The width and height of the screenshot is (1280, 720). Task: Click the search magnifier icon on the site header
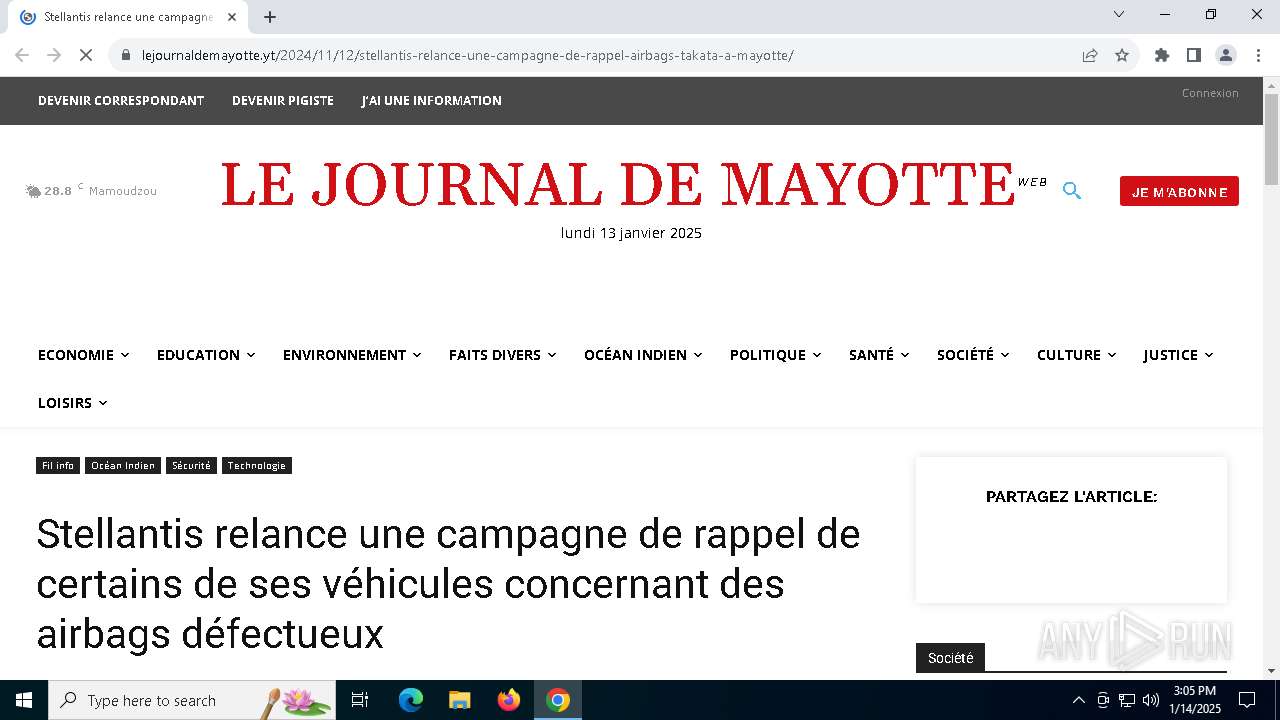pos(1072,191)
